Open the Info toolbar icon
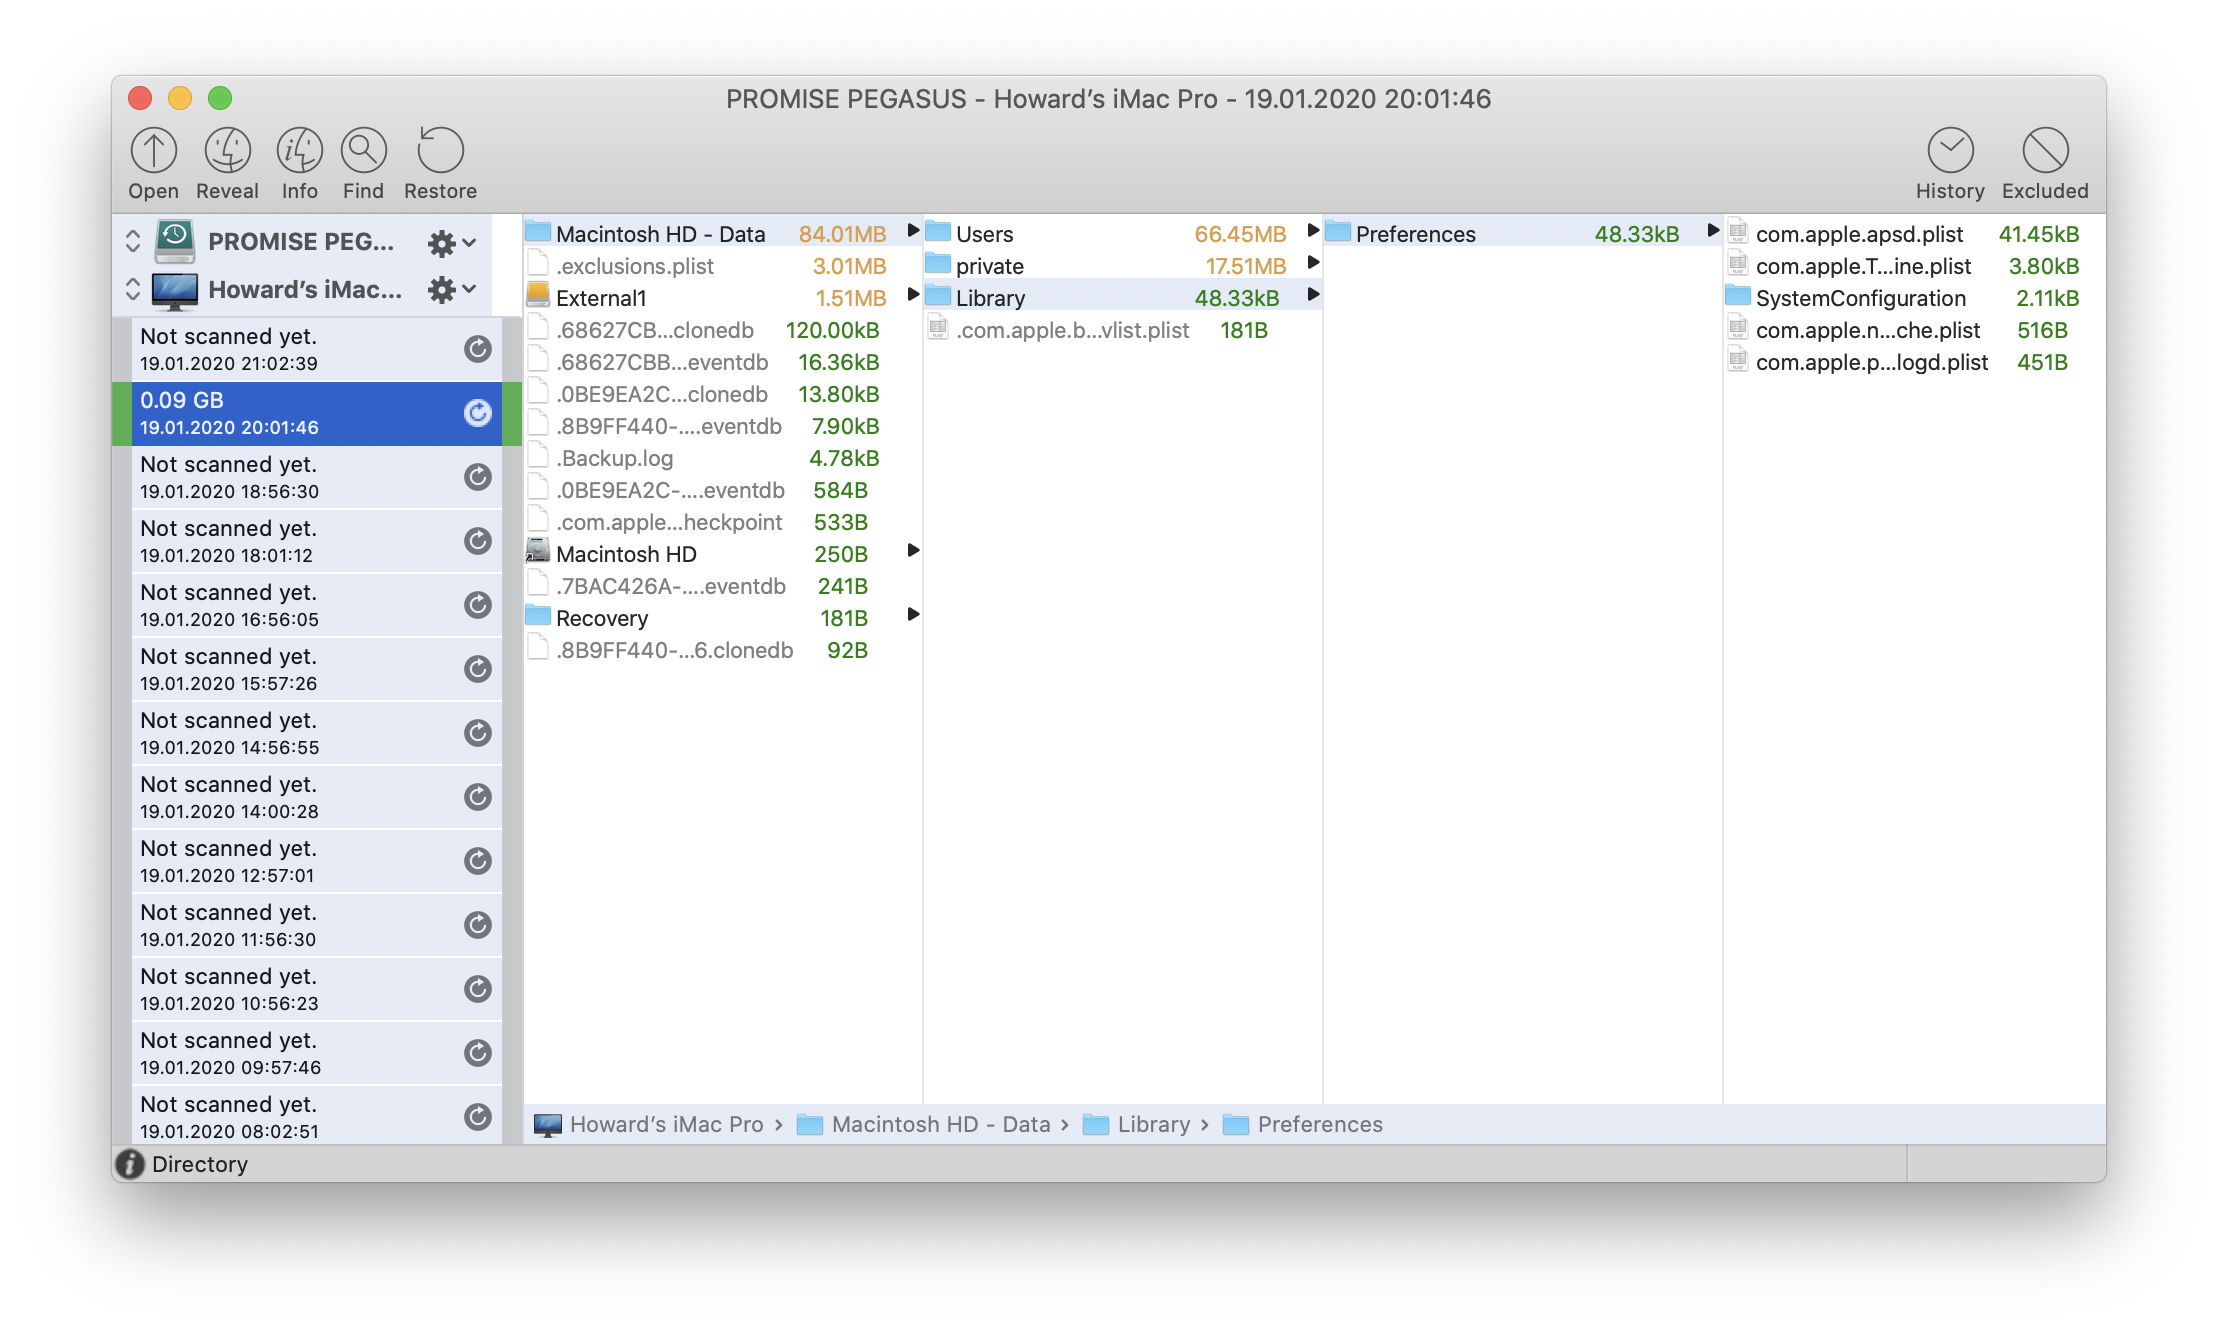The height and width of the screenshot is (1330, 2218). (299, 151)
